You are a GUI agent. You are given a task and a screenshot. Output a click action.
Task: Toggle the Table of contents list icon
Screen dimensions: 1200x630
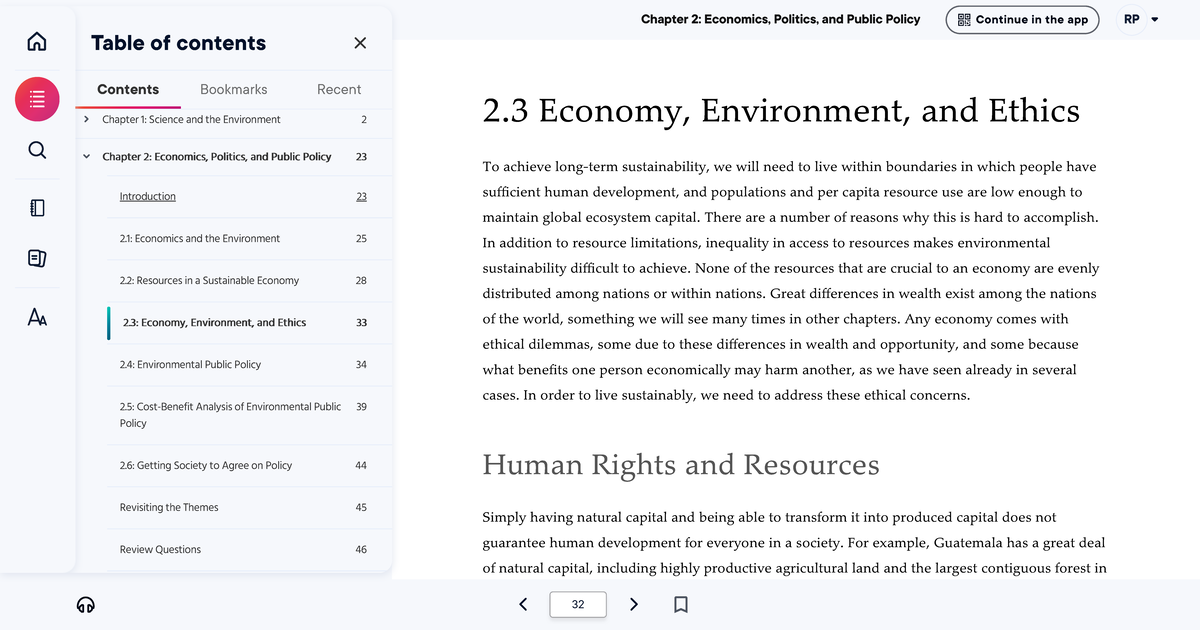point(37,99)
